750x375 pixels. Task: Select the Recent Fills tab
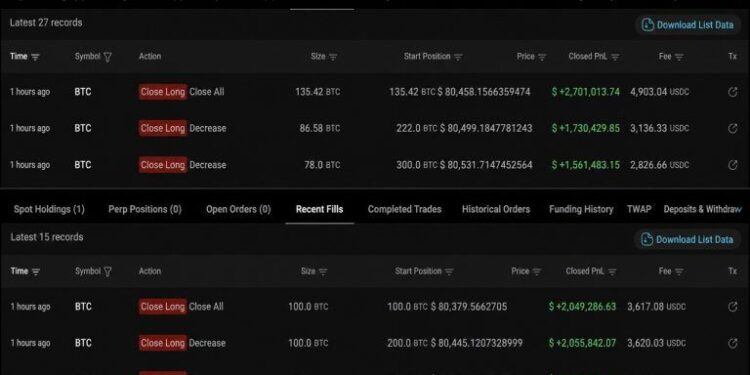[320, 210]
